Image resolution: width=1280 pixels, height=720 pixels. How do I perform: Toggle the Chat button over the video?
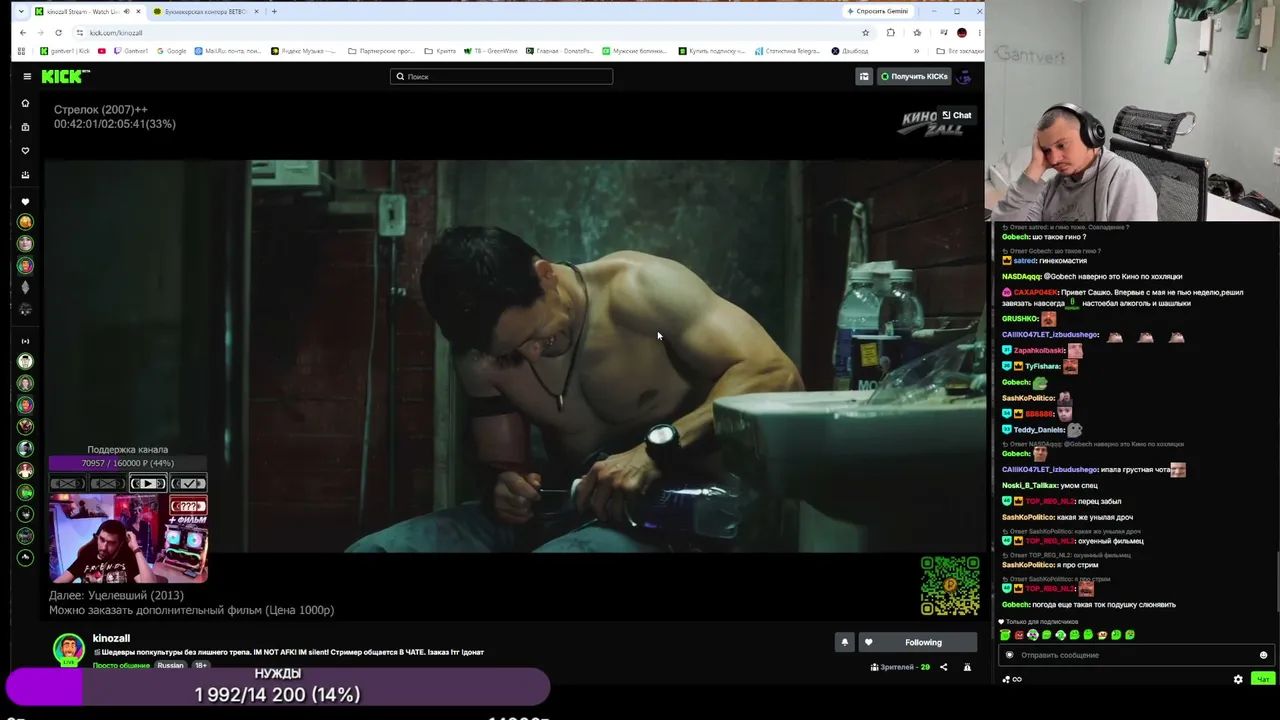[x=957, y=115]
